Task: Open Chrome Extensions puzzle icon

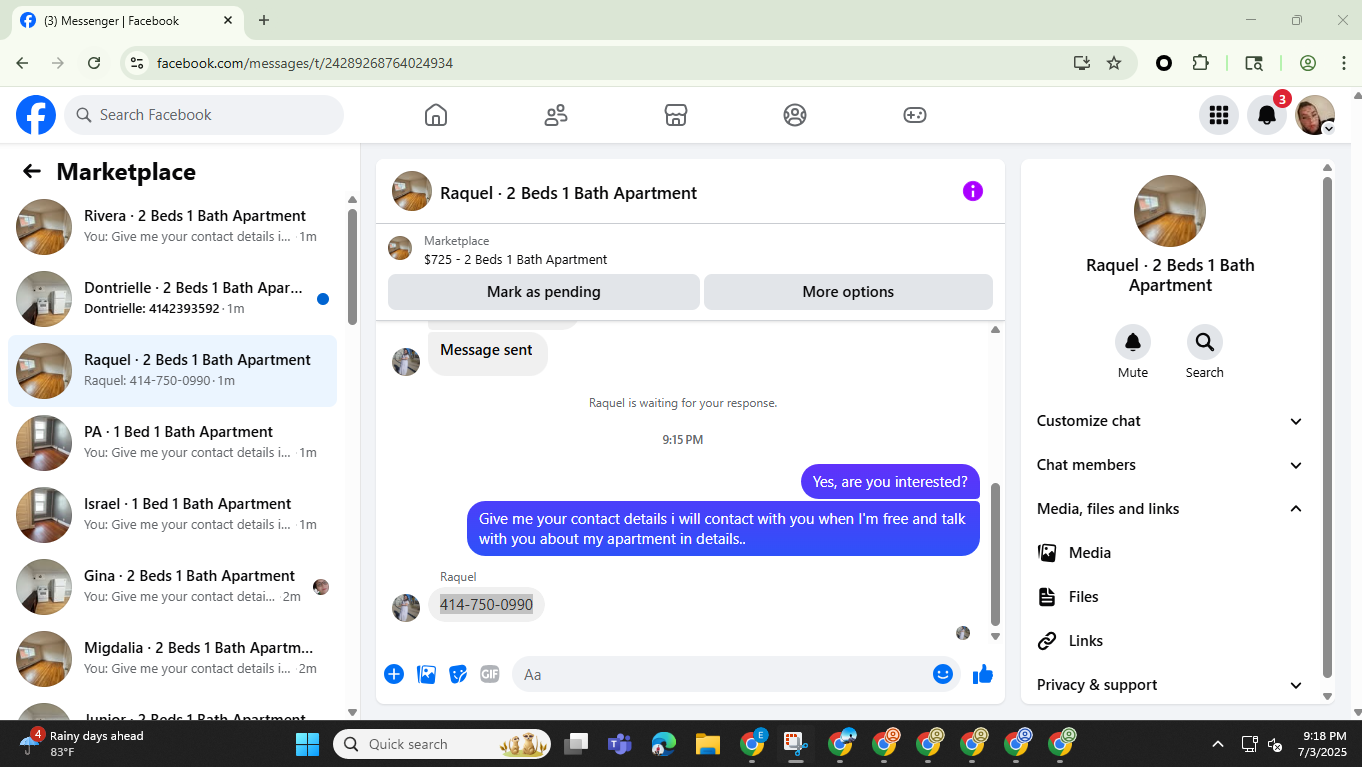Action: point(1201,63)
